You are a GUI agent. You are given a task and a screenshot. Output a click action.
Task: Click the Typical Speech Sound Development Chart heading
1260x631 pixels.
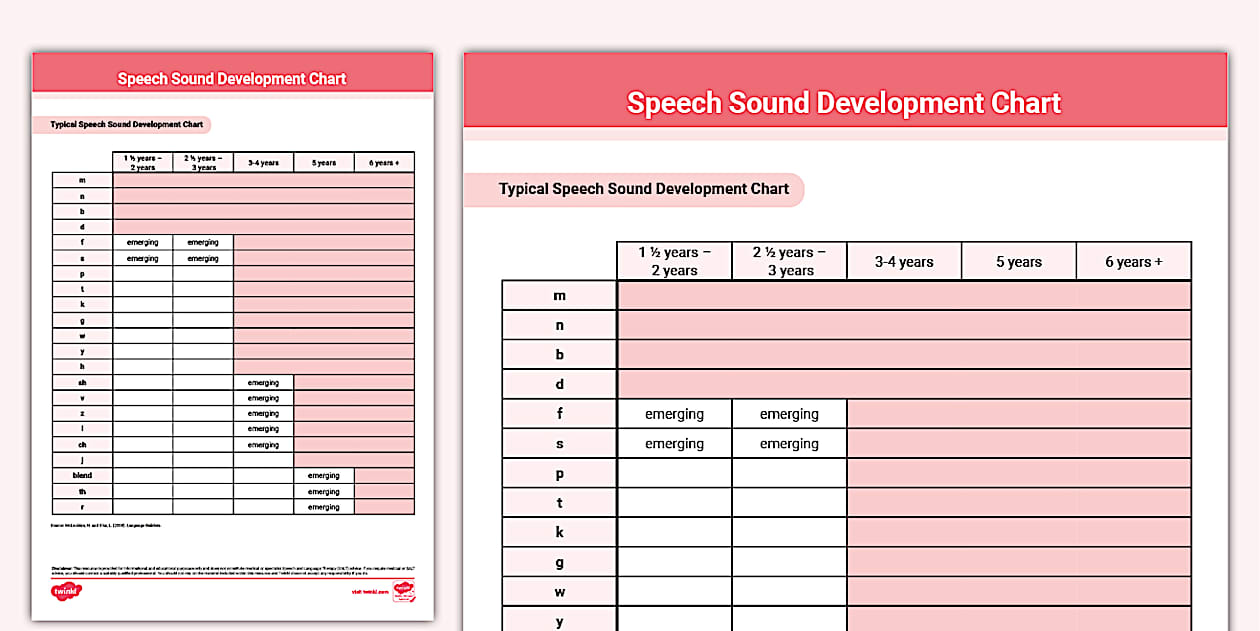click(x=644, y=189)
